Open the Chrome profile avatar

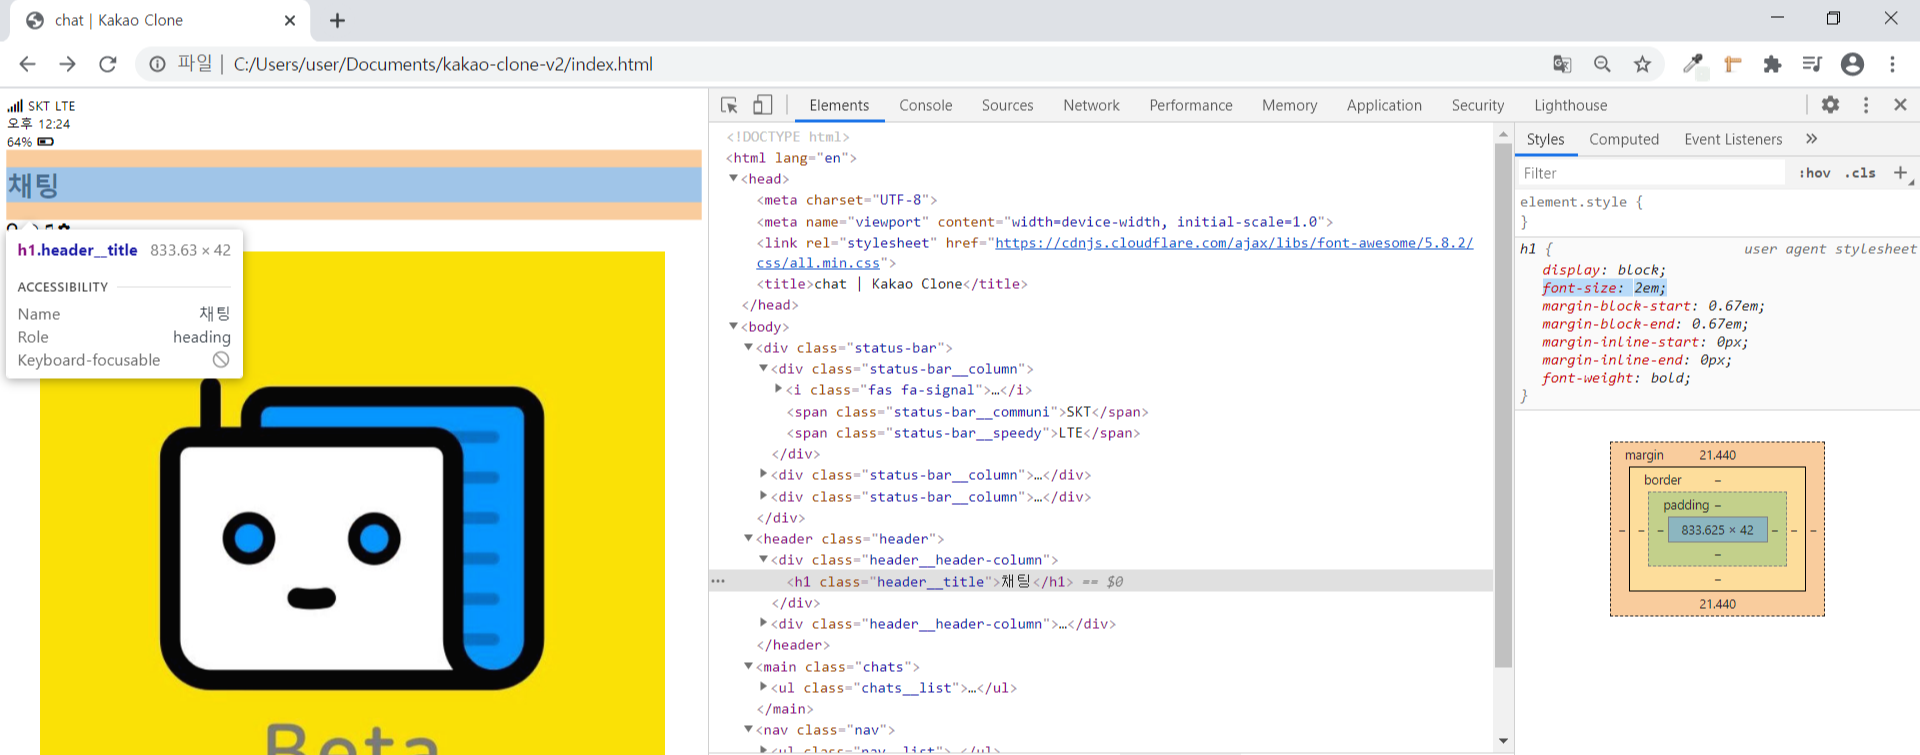(x=1852, y=64)
